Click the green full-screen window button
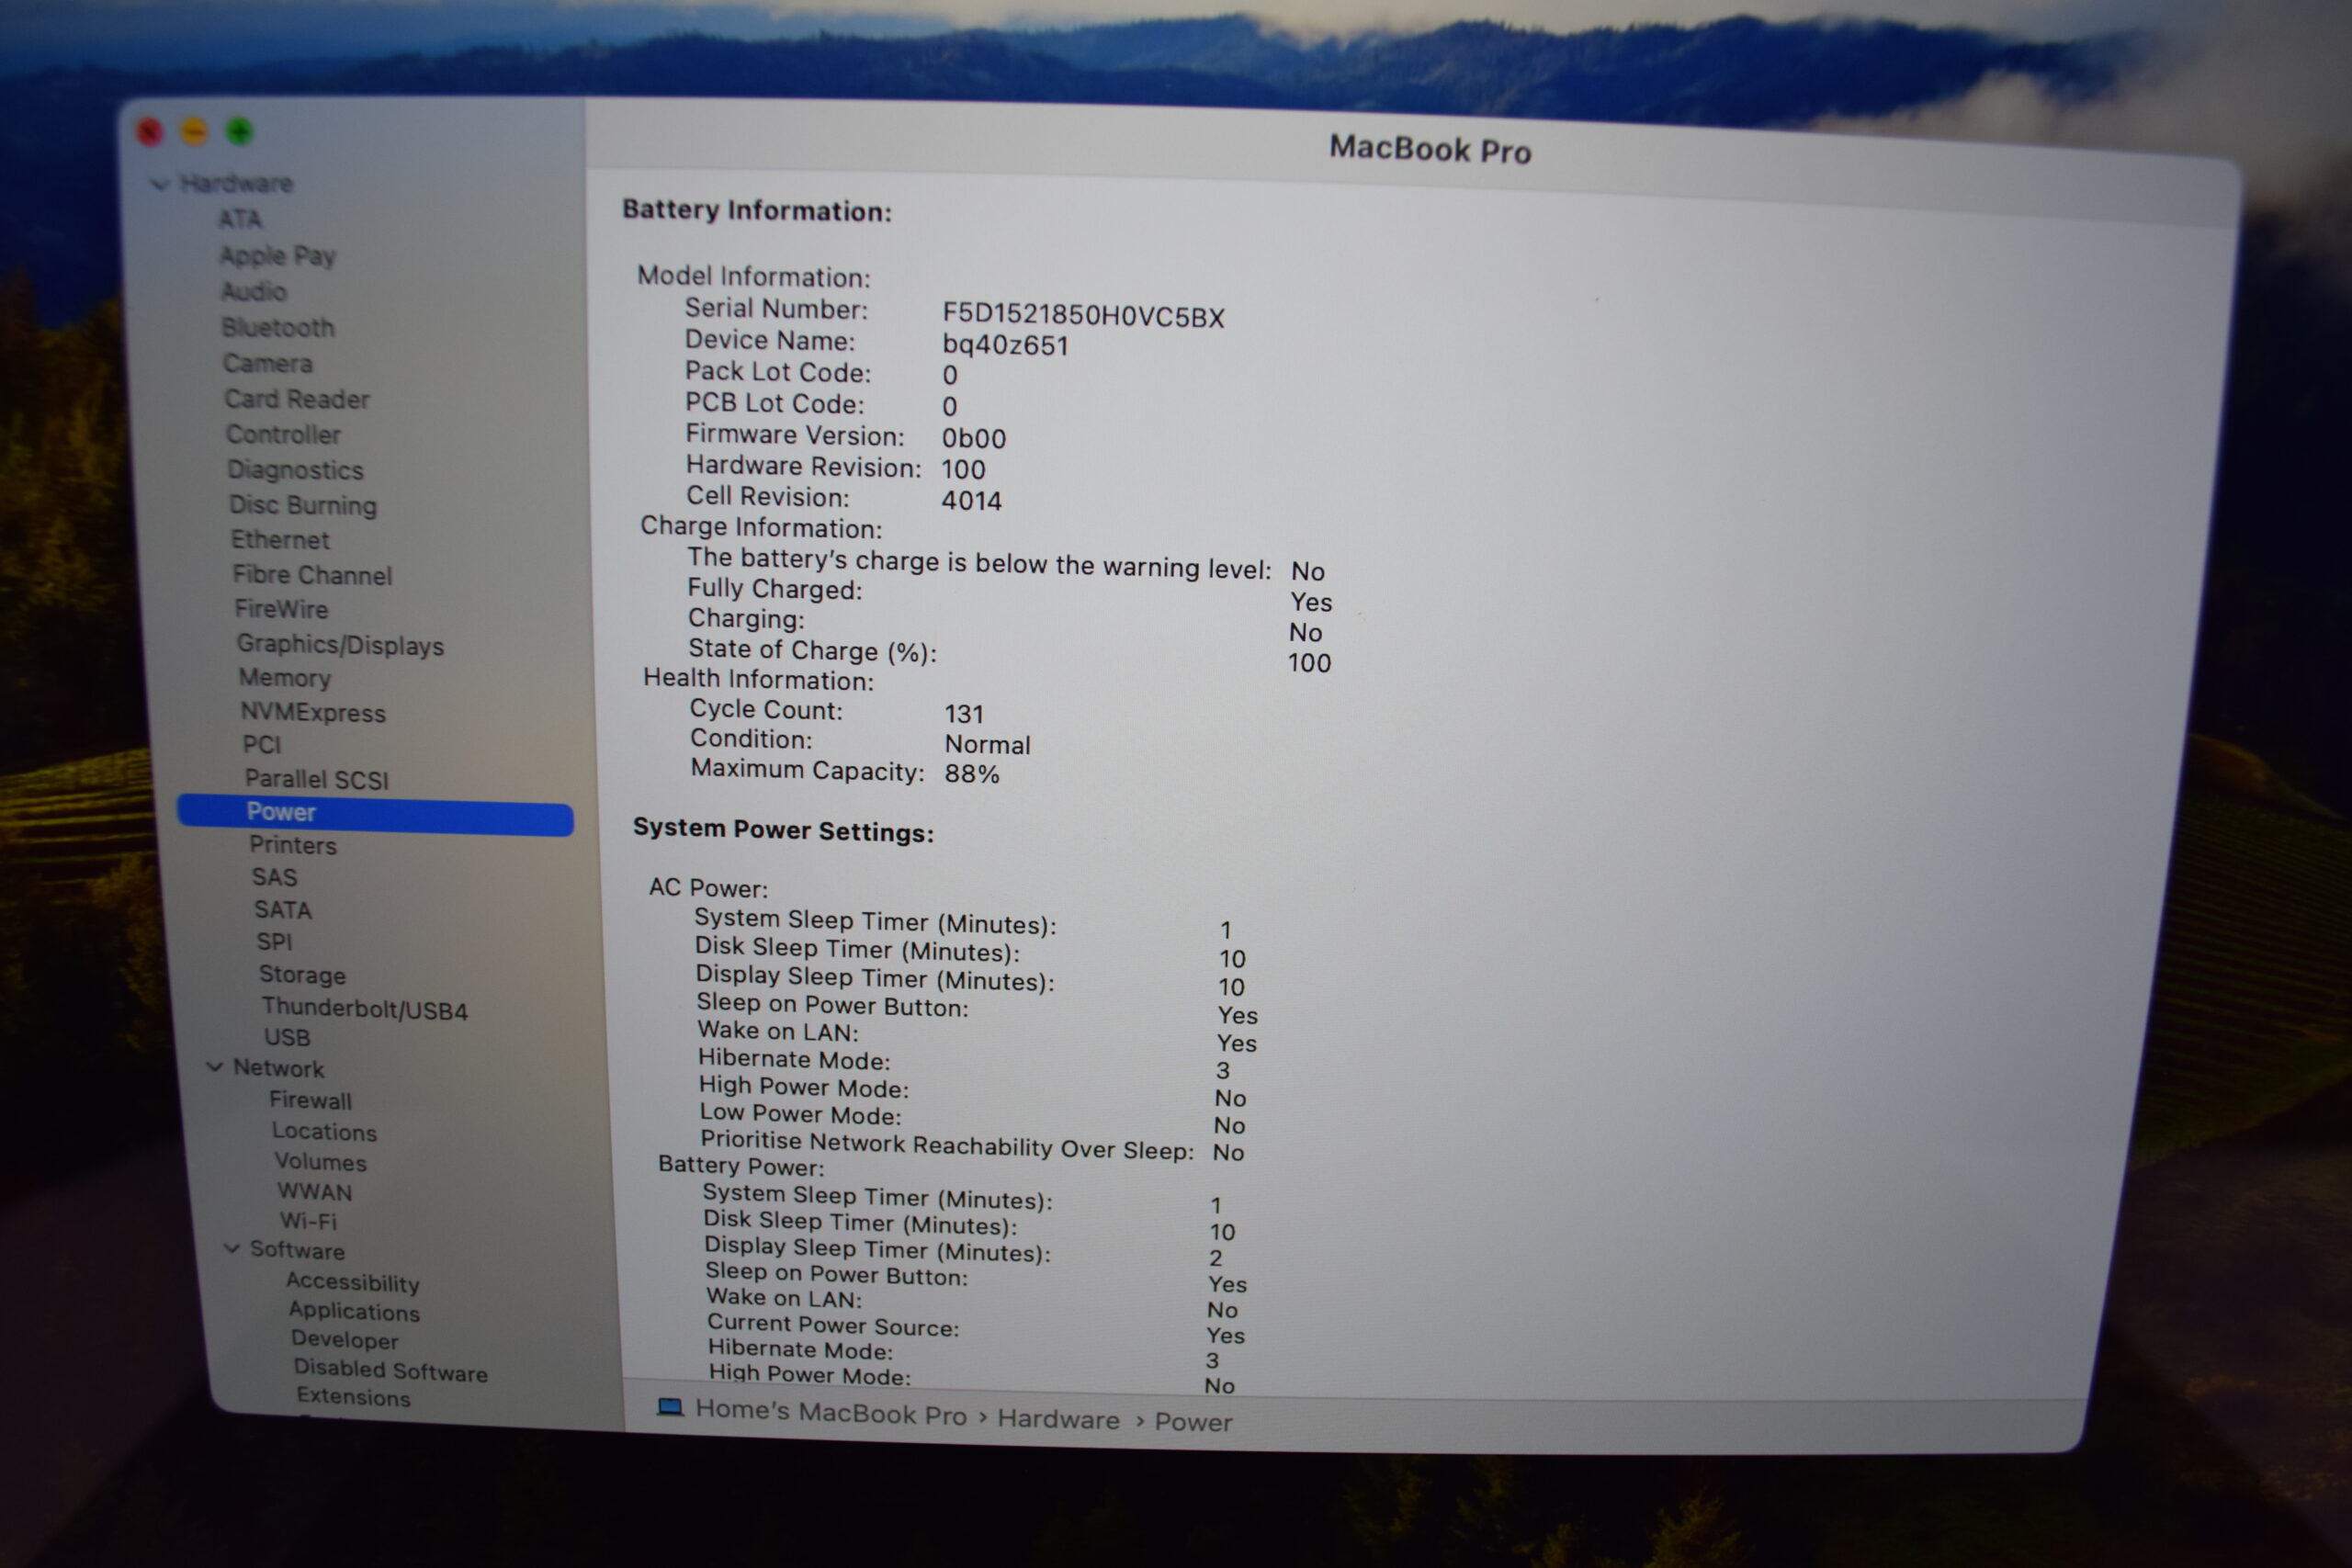The height and width of the screenshot is (1568, 2352). [x=239, y=131]
